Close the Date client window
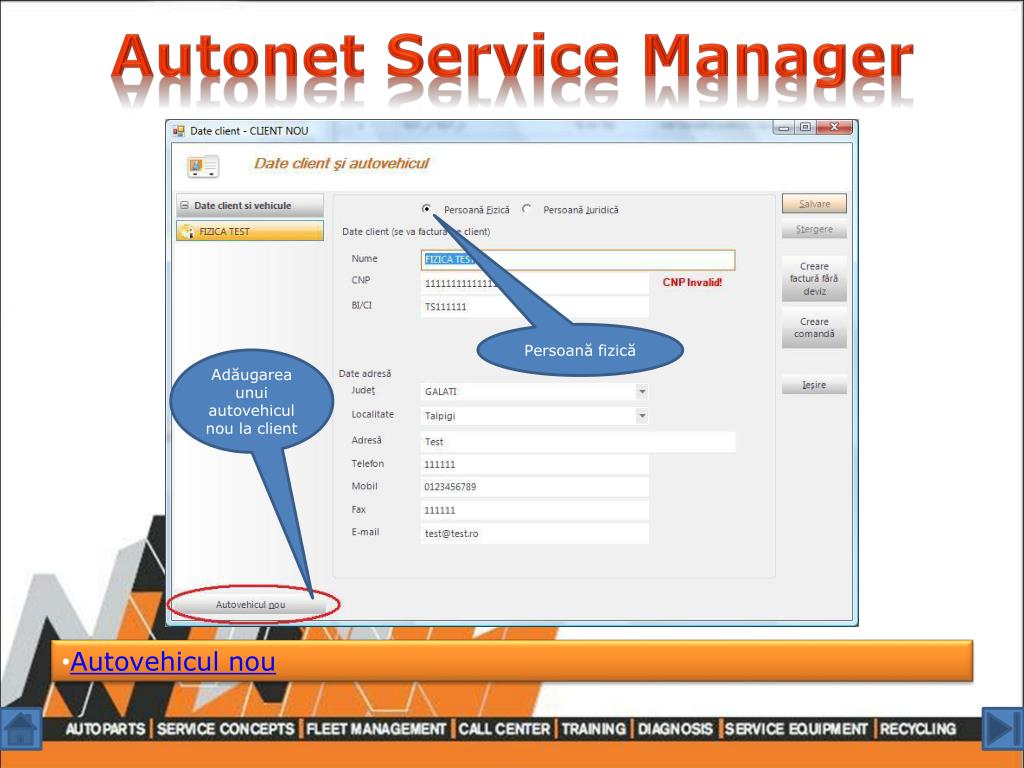The width and height of the screenshot is (1024, 768). (x=834, y=127)
